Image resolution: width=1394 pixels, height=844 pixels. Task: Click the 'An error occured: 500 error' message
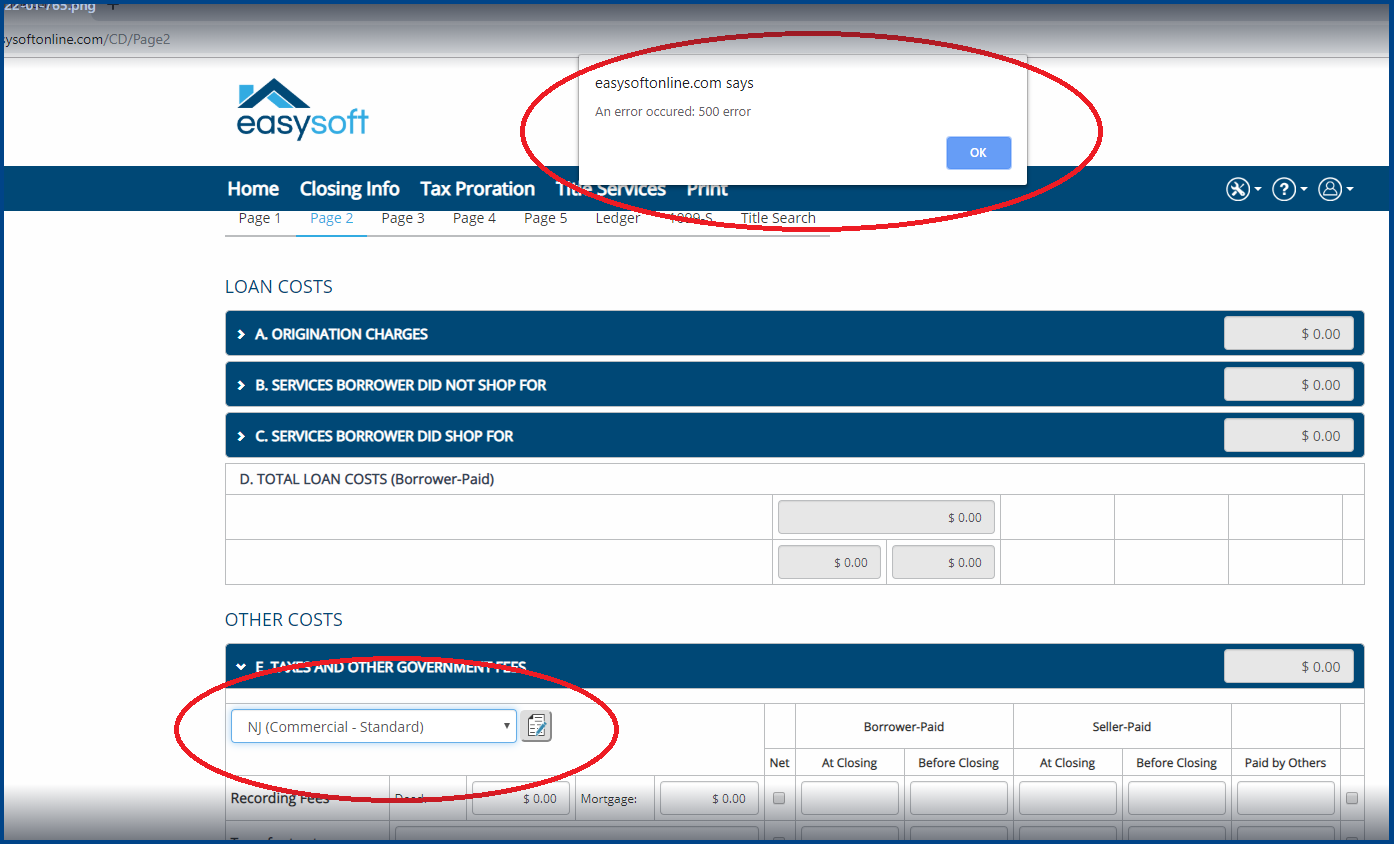click(x=673, y=112)
